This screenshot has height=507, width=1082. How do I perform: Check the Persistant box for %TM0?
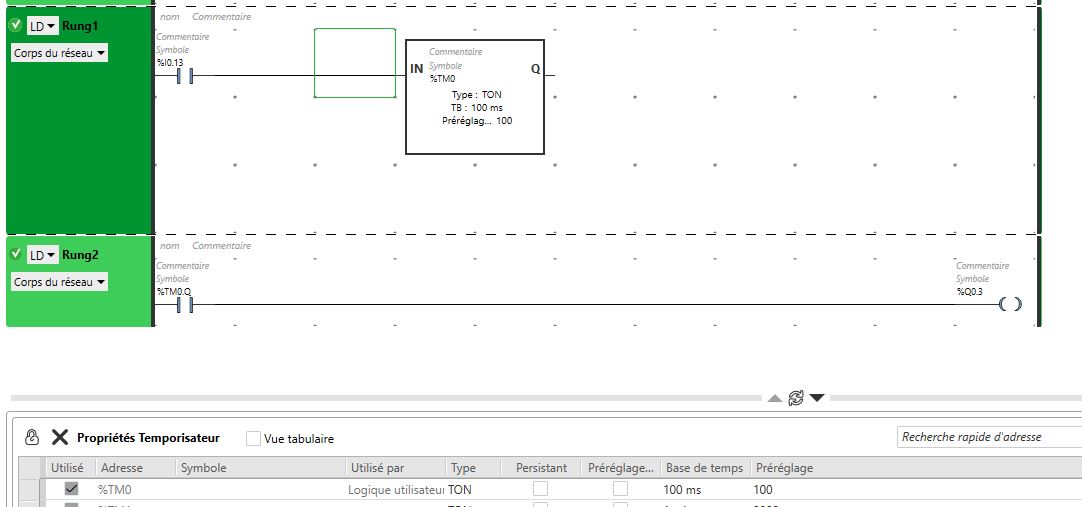coord(540,489)
